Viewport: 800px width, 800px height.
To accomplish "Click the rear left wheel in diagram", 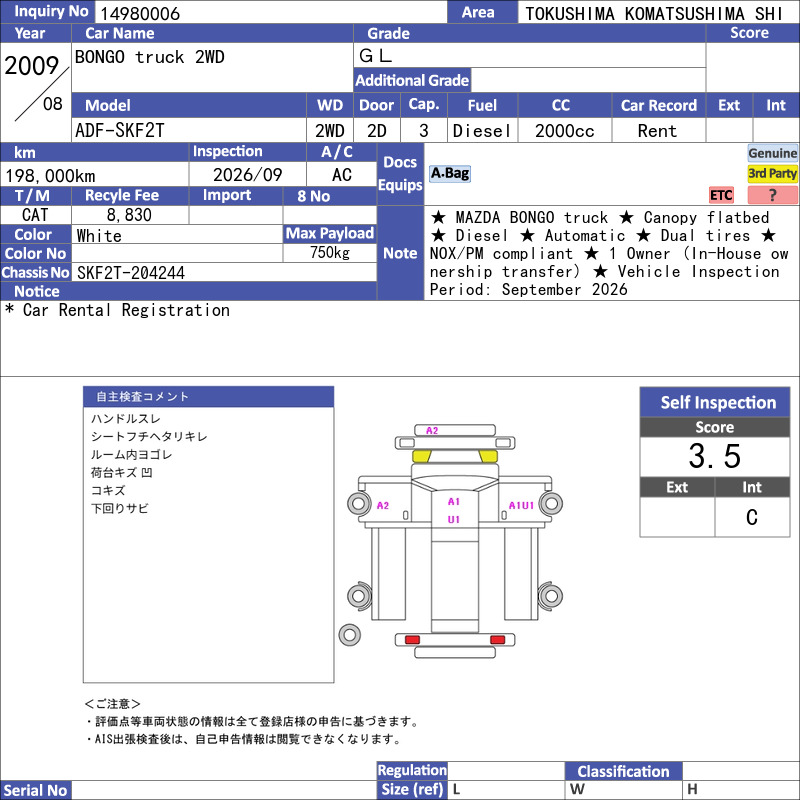I will (359, 595).
